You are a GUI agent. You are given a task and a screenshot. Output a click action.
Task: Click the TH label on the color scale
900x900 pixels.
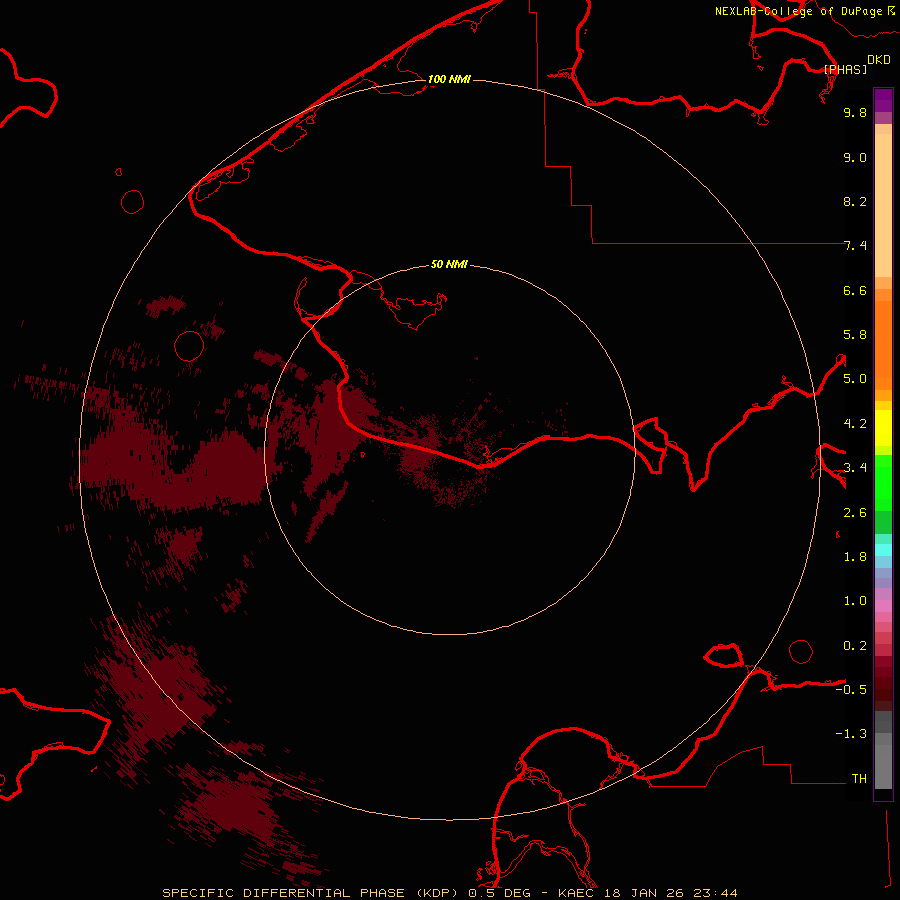(x=859, y=778)
